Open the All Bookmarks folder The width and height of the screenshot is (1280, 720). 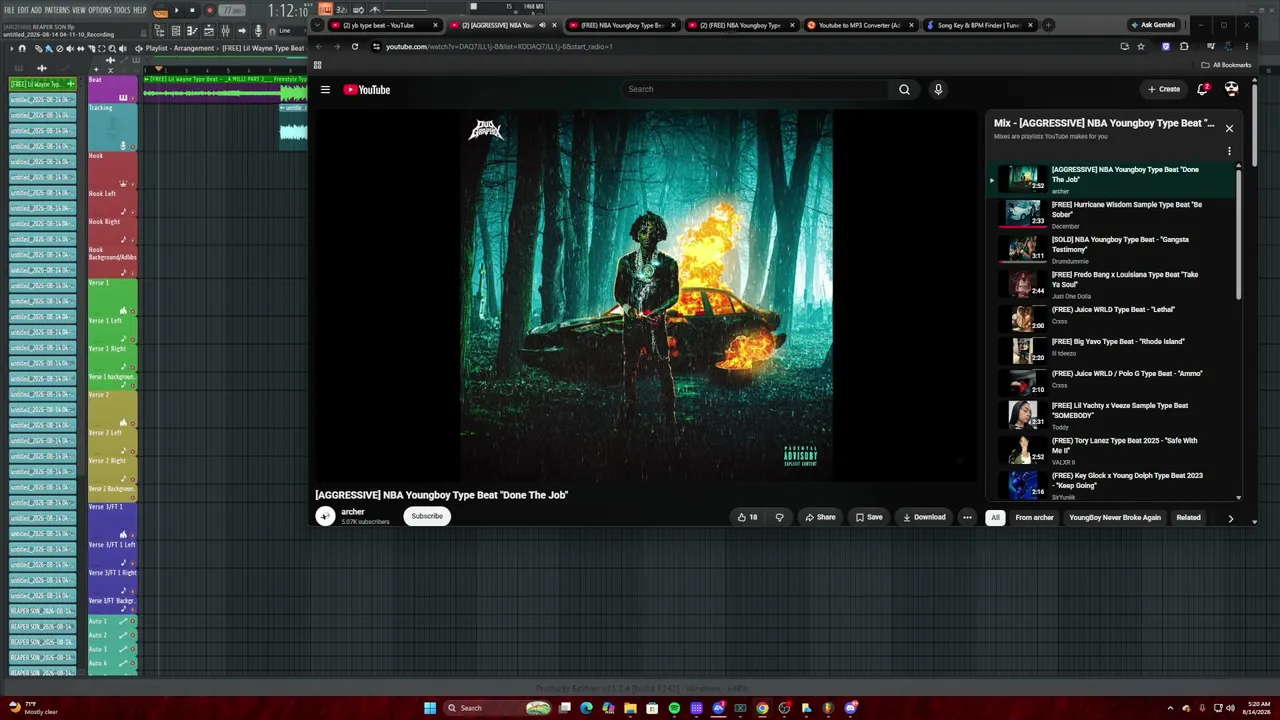[x=1226, y=65]
